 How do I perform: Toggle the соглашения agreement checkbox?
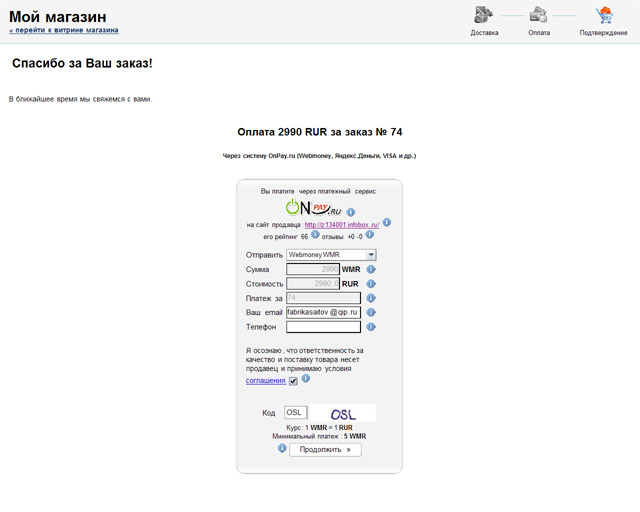pos(293,381)
